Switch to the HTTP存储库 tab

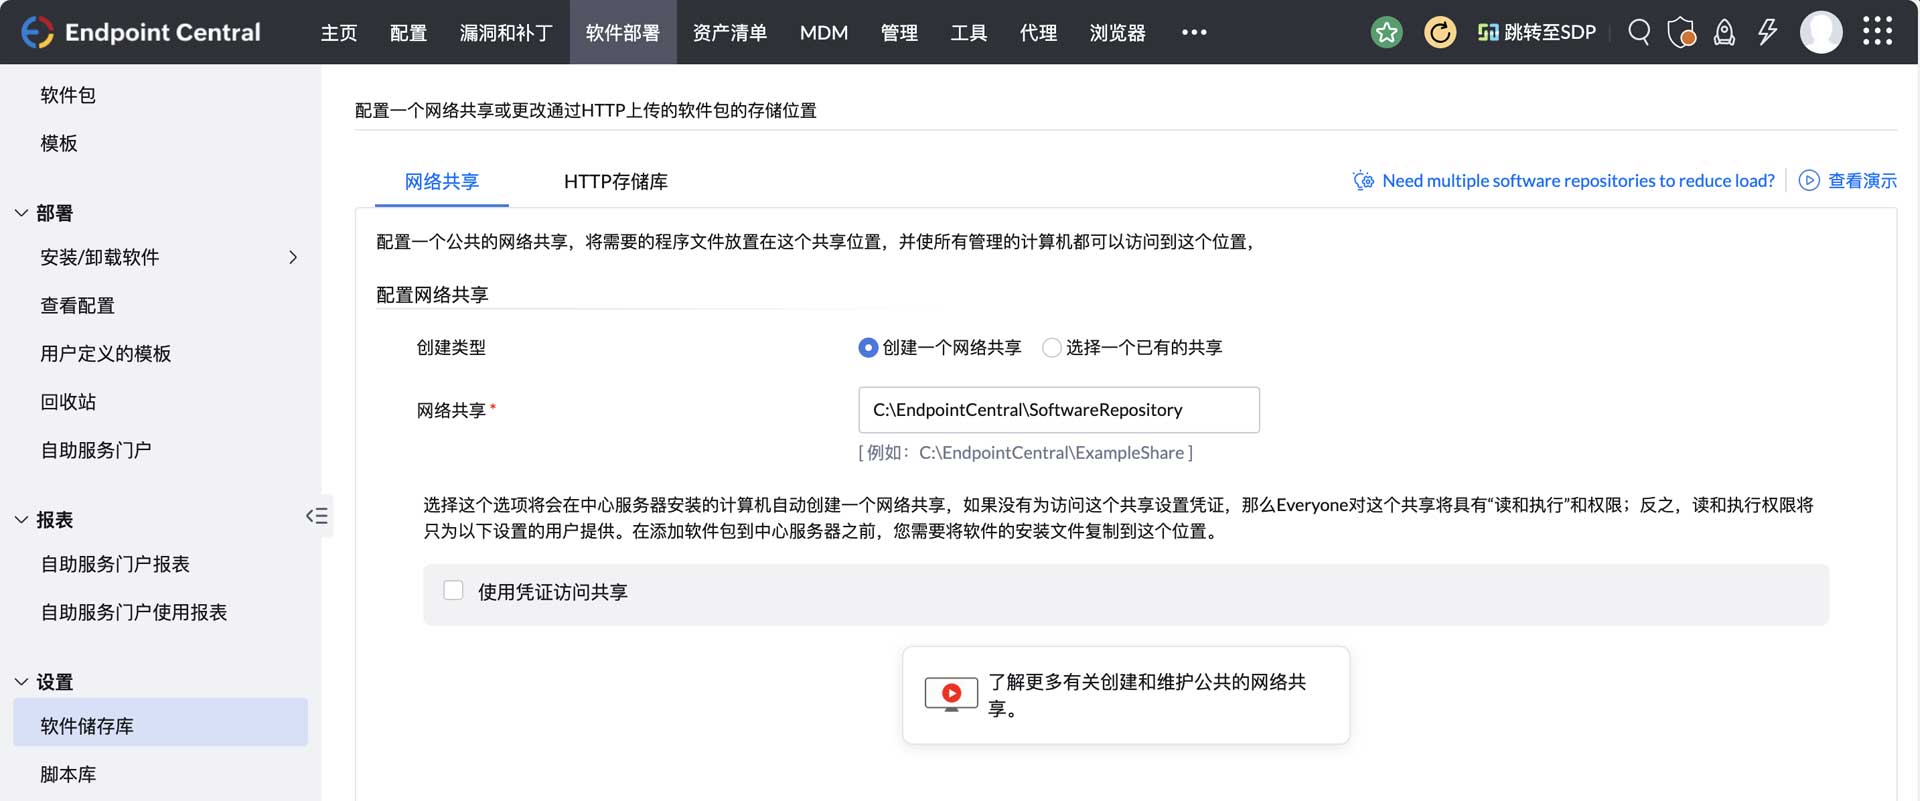615,181
